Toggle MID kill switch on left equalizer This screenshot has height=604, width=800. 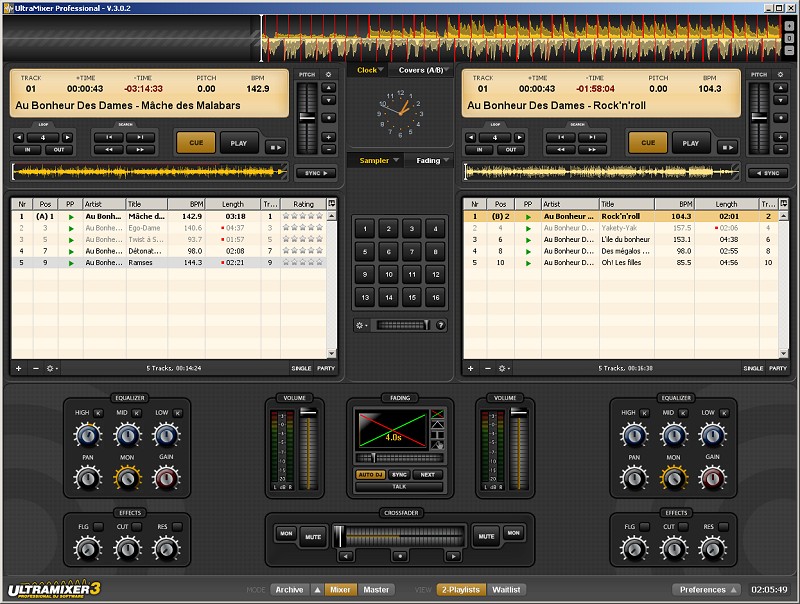pyautogui.click(x=137, y=413)
